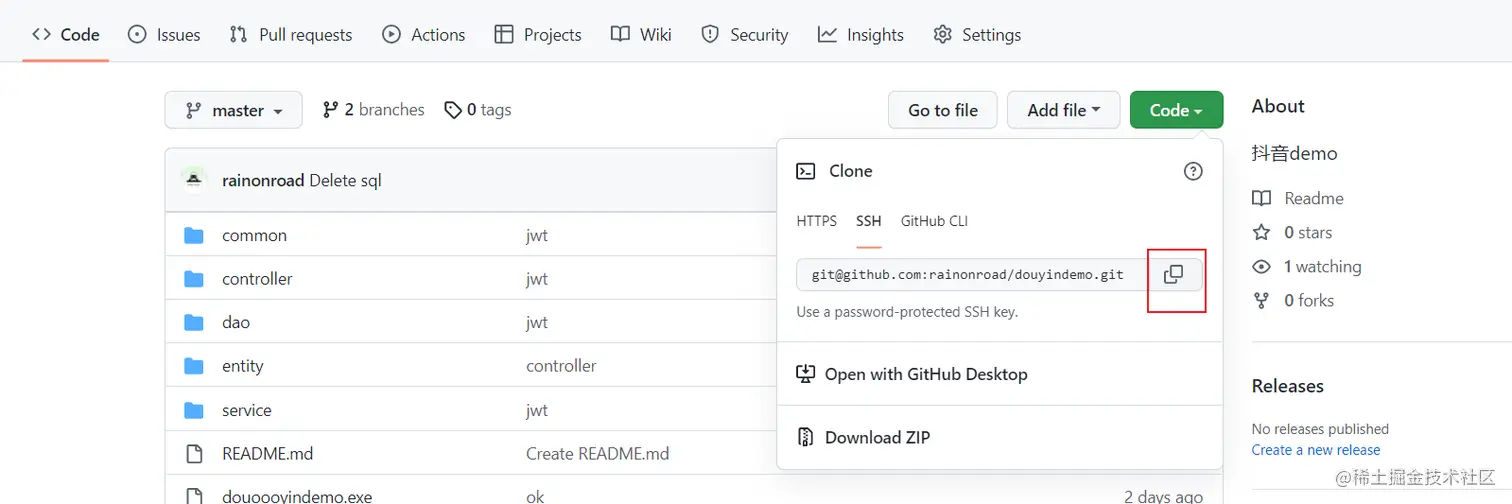The width and height of the screenshot is (1512, 504).
Task: Open the Delete sql commit message
Action: pyautogui.click(x=345, y=181)
